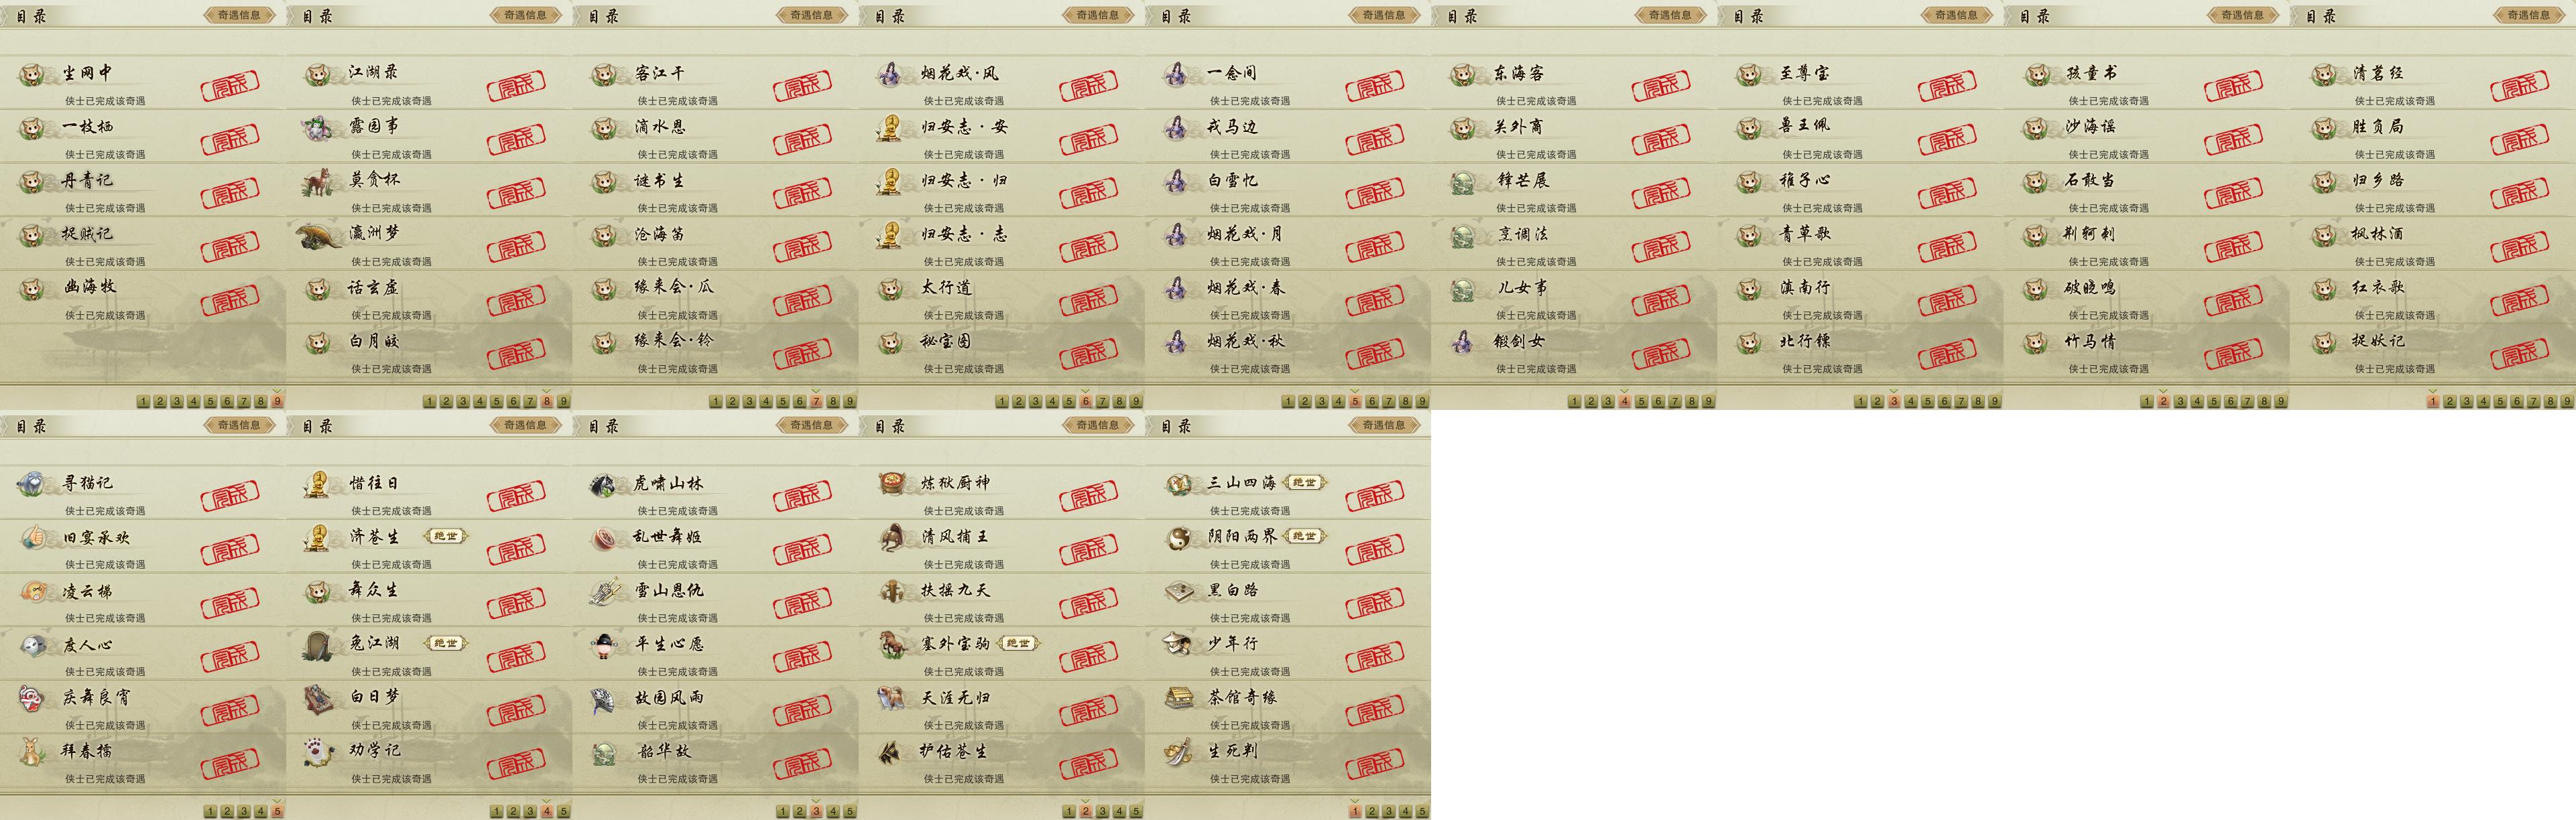Open the 绝世 badge next to 济苍生

click(x=446, y=536)
